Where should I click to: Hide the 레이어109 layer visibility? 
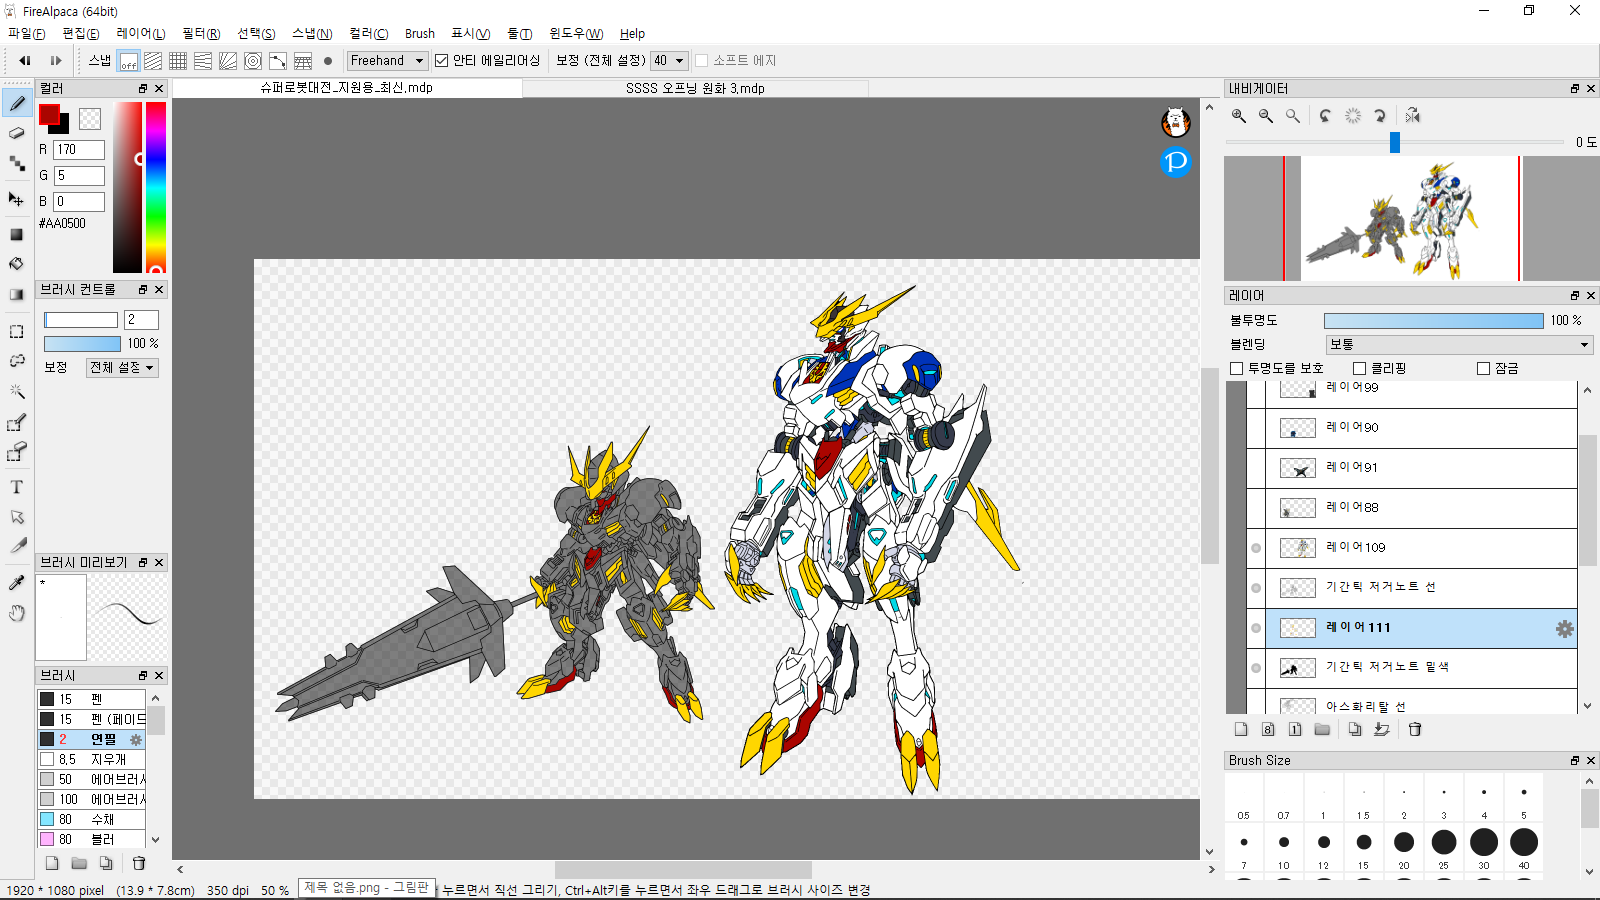pyautogui.click(x=1256, y=548)
